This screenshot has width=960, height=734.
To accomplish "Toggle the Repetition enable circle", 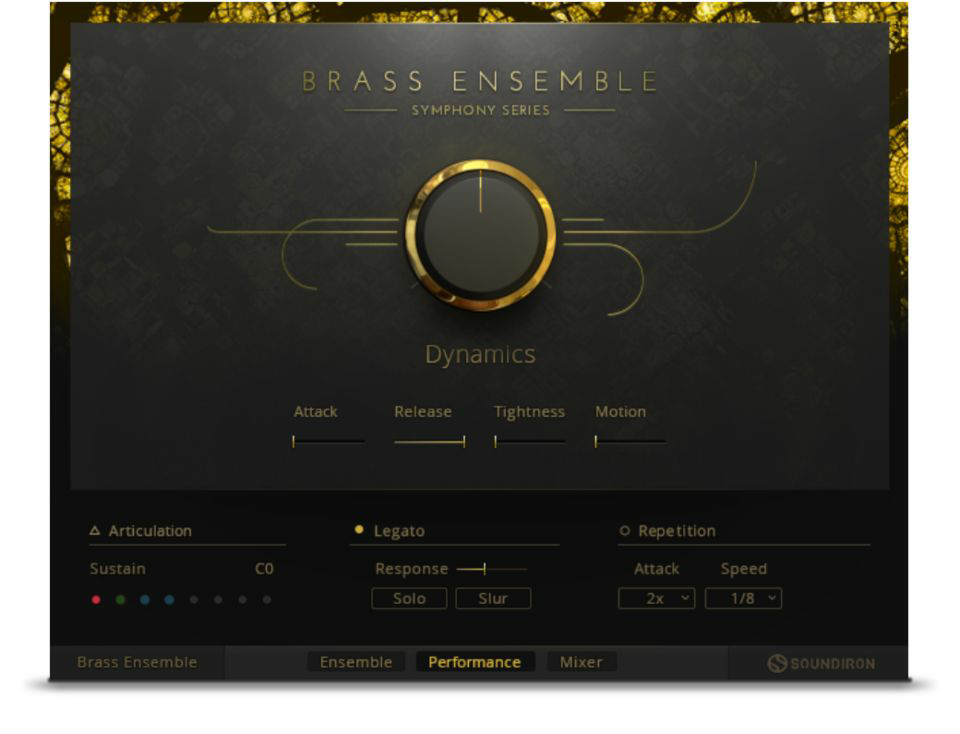I will (624, 531).
